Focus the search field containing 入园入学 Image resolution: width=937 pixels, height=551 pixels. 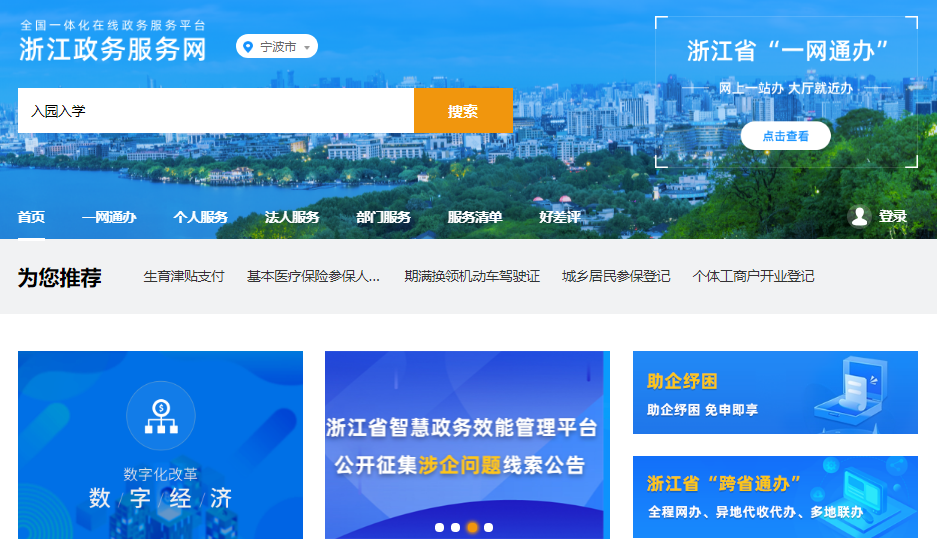click(x=216, y=111)
